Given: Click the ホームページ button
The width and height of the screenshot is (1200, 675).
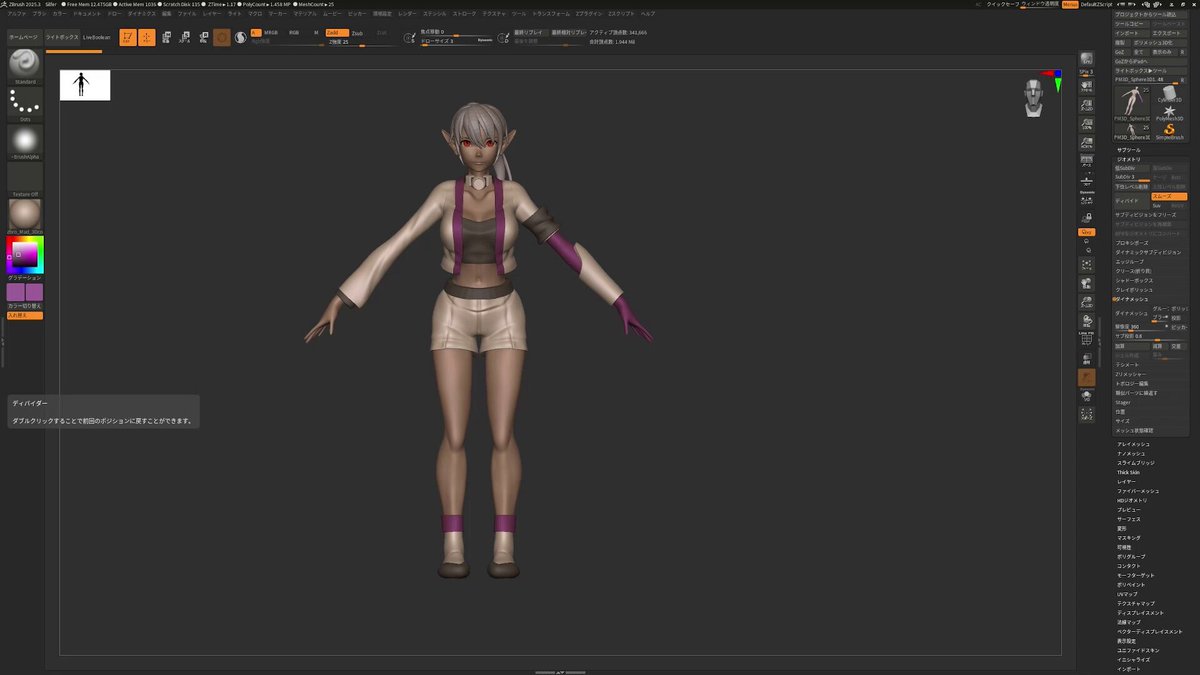Looking at the screenshot, I should [x=23, y=37].
